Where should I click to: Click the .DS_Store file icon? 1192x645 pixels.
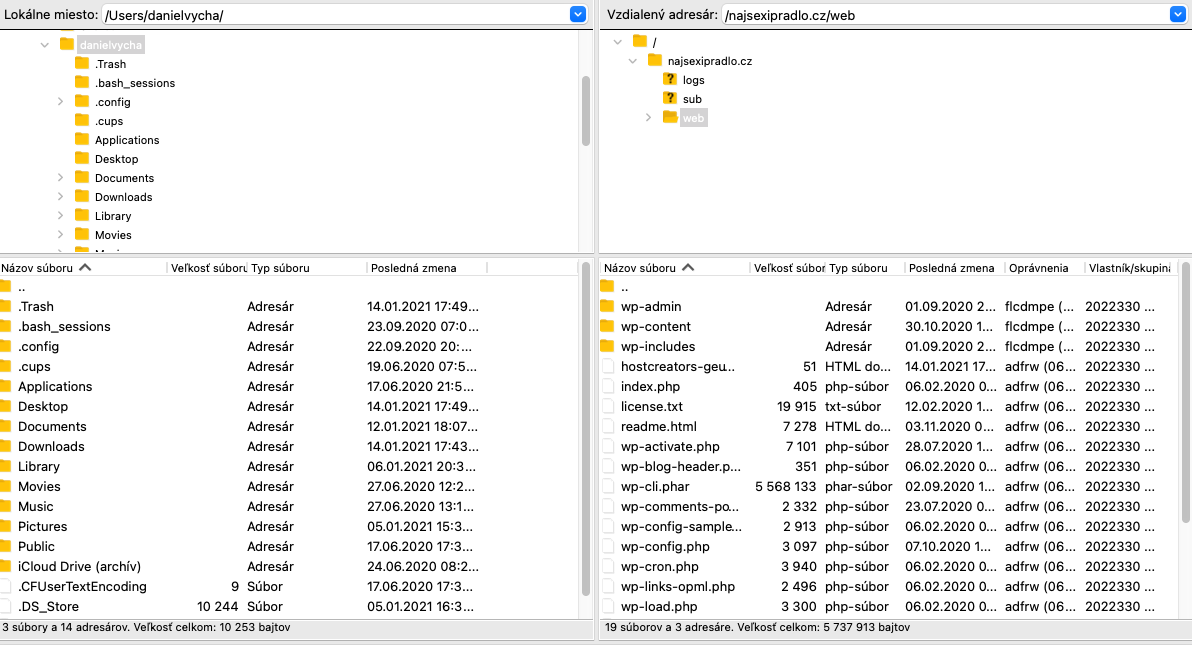5,606
